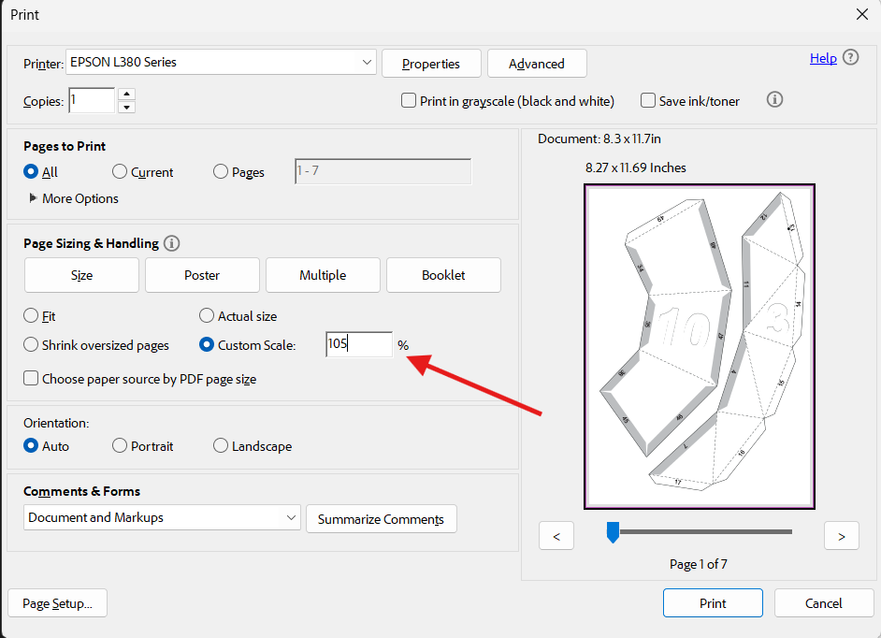881x638 pixels.
Task: Increase copies with the up arrow
Action: (127, 94)
